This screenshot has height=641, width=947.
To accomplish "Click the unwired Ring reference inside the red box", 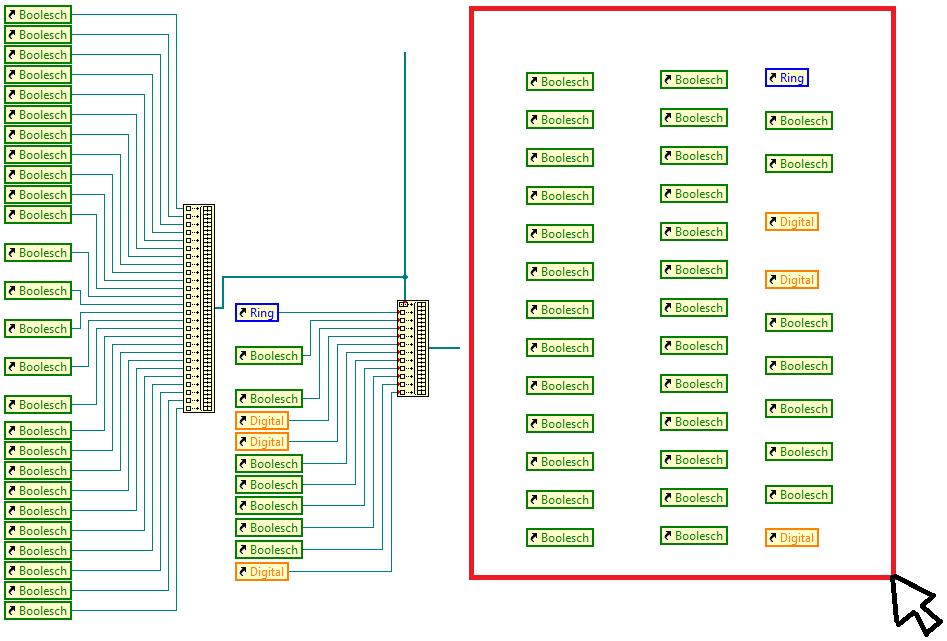I will tap(786, 77).
